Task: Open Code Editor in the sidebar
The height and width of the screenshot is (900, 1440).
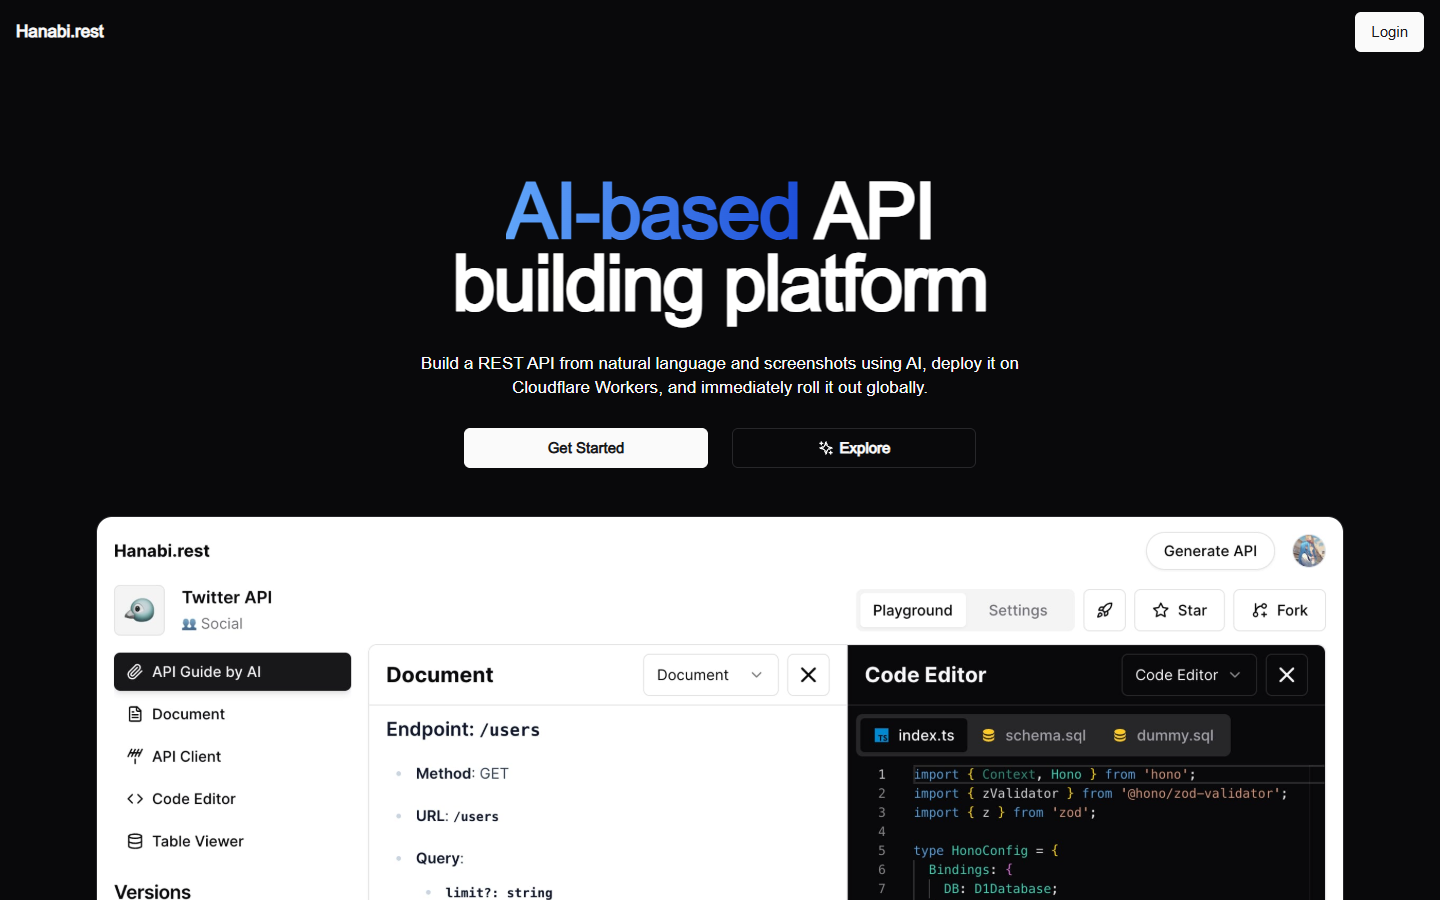Action: tap(232, 799)
